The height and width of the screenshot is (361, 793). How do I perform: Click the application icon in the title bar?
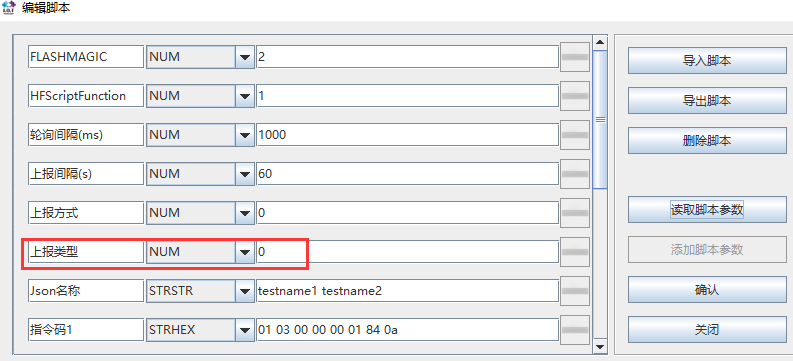tap(10, 8)
